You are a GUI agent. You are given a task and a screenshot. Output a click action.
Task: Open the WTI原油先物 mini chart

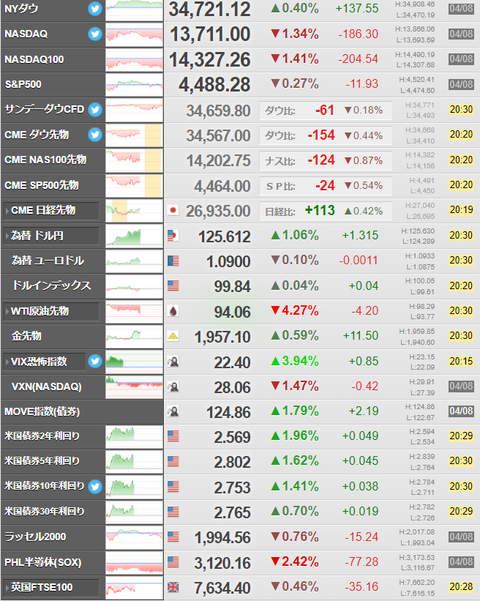pos(134,311)
